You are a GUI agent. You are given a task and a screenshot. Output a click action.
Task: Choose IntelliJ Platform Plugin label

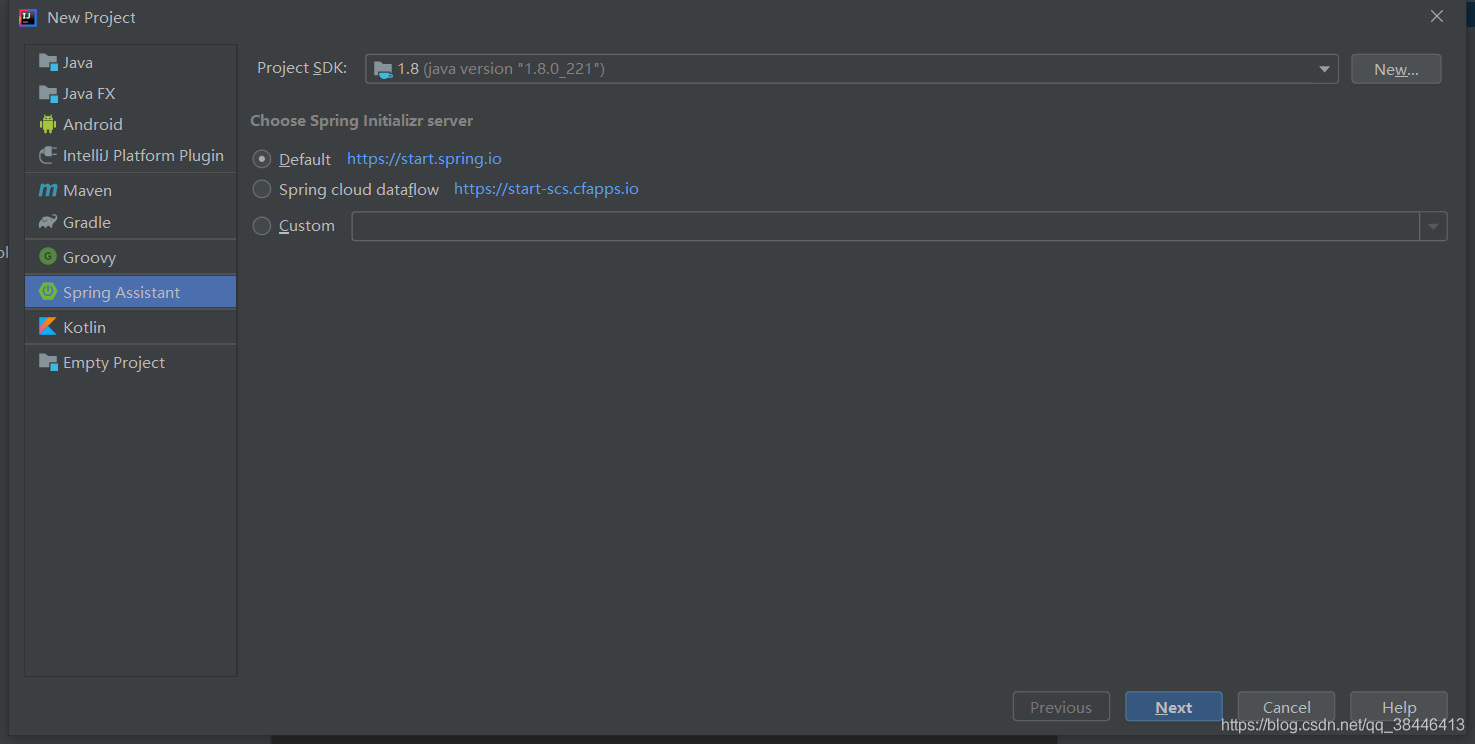click(x=143, y=155)
